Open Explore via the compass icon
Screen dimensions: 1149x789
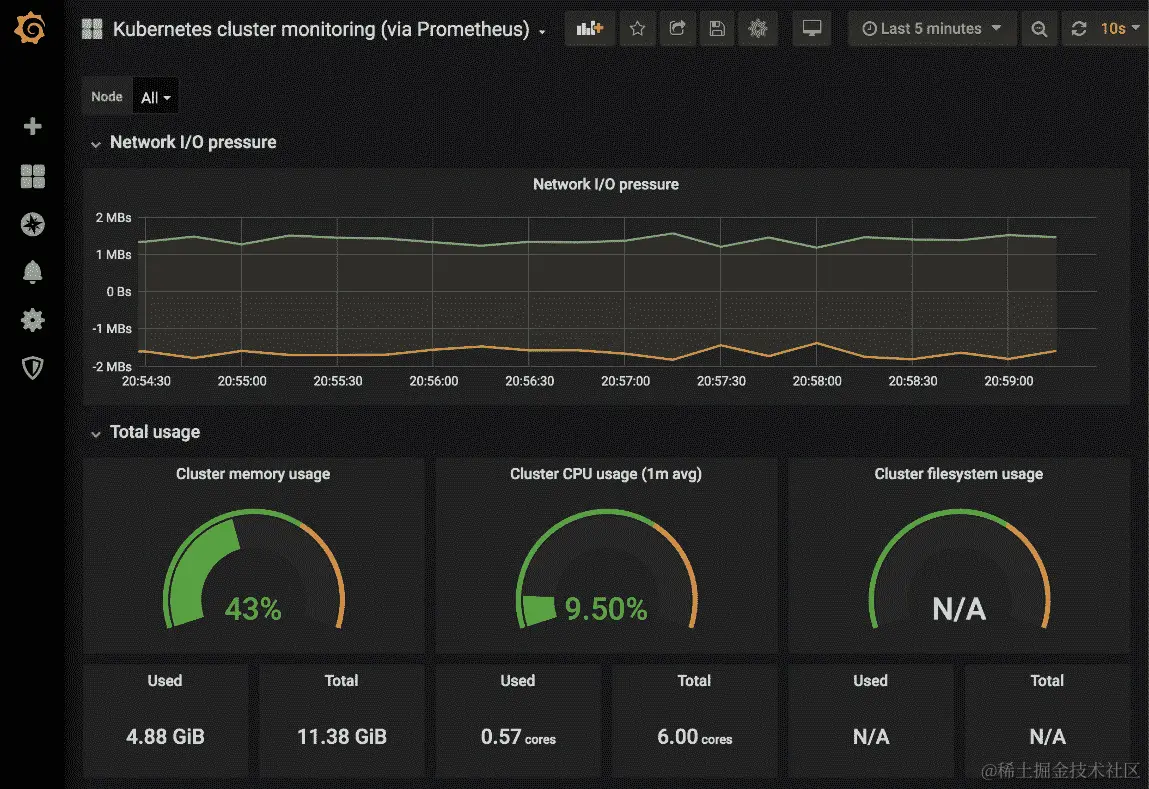(x=32, y=224)
